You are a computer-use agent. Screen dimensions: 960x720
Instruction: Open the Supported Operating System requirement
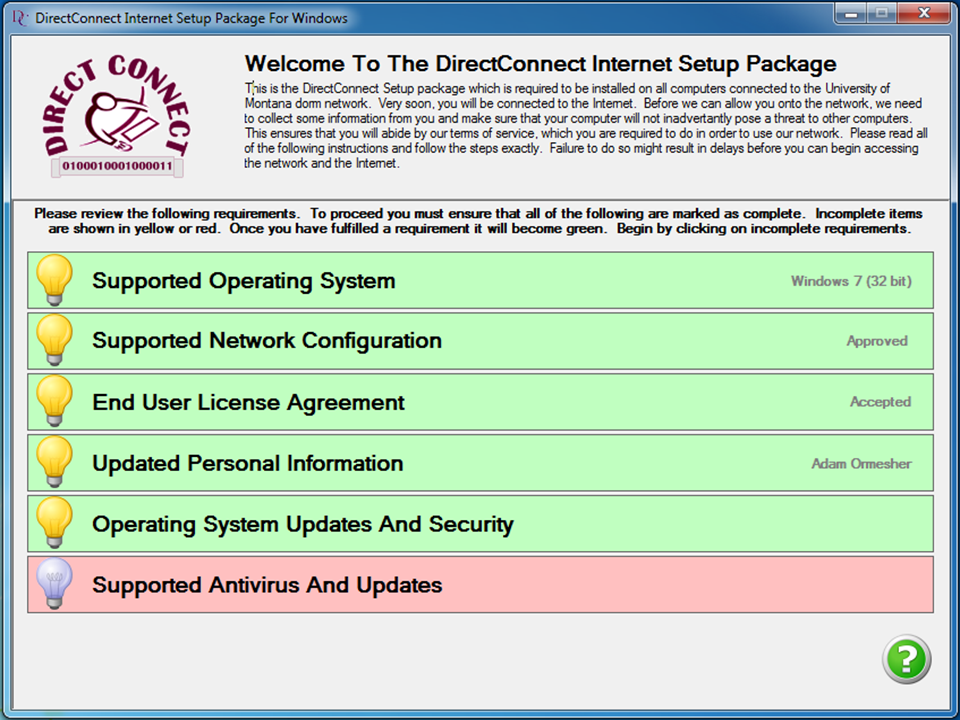[x=480, y=280]
